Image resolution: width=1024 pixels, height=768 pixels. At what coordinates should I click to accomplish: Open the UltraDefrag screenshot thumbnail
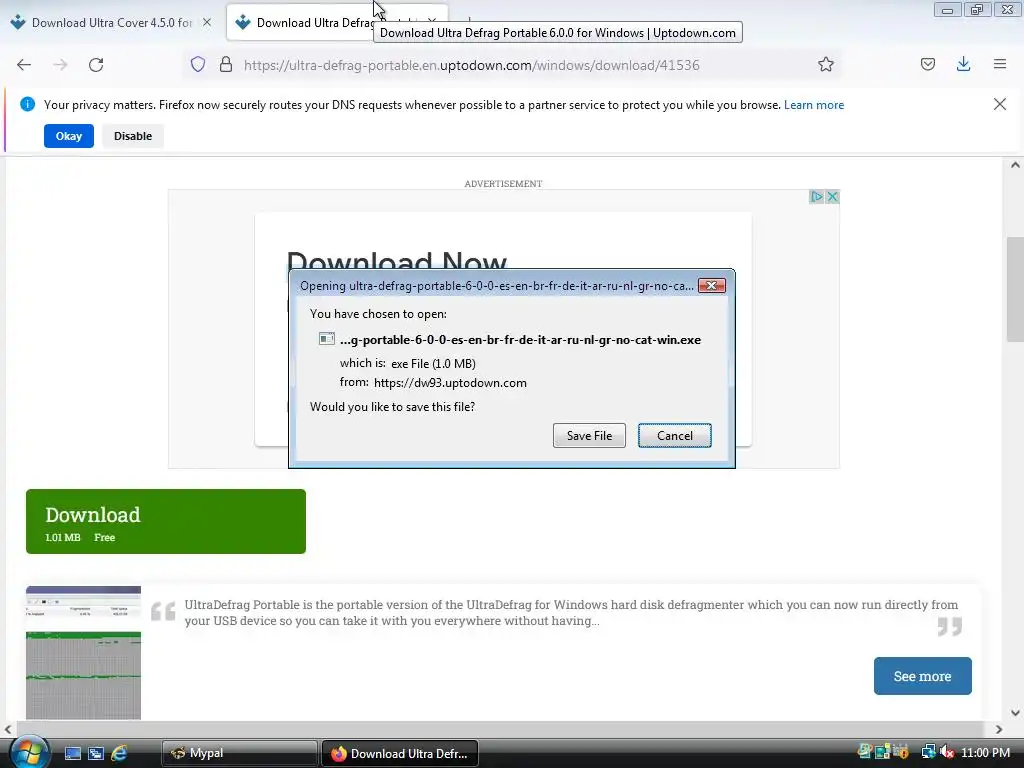(x=84, y=652)
